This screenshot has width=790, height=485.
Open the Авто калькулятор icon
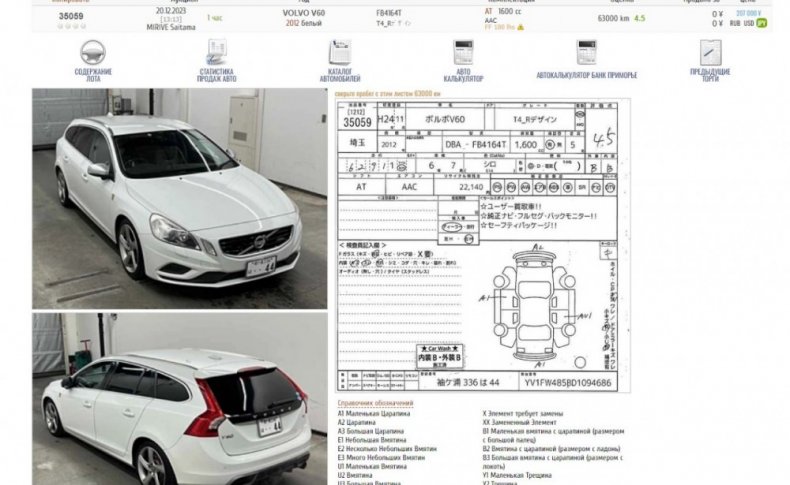pyautogui.click(x=463, y=52)
